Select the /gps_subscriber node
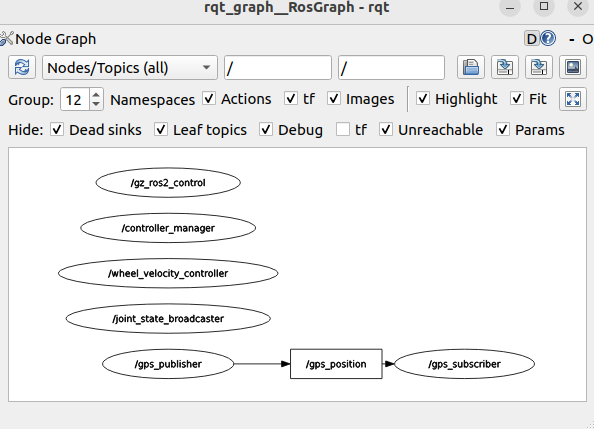This screenshot has height=429, width=594. 464,364
